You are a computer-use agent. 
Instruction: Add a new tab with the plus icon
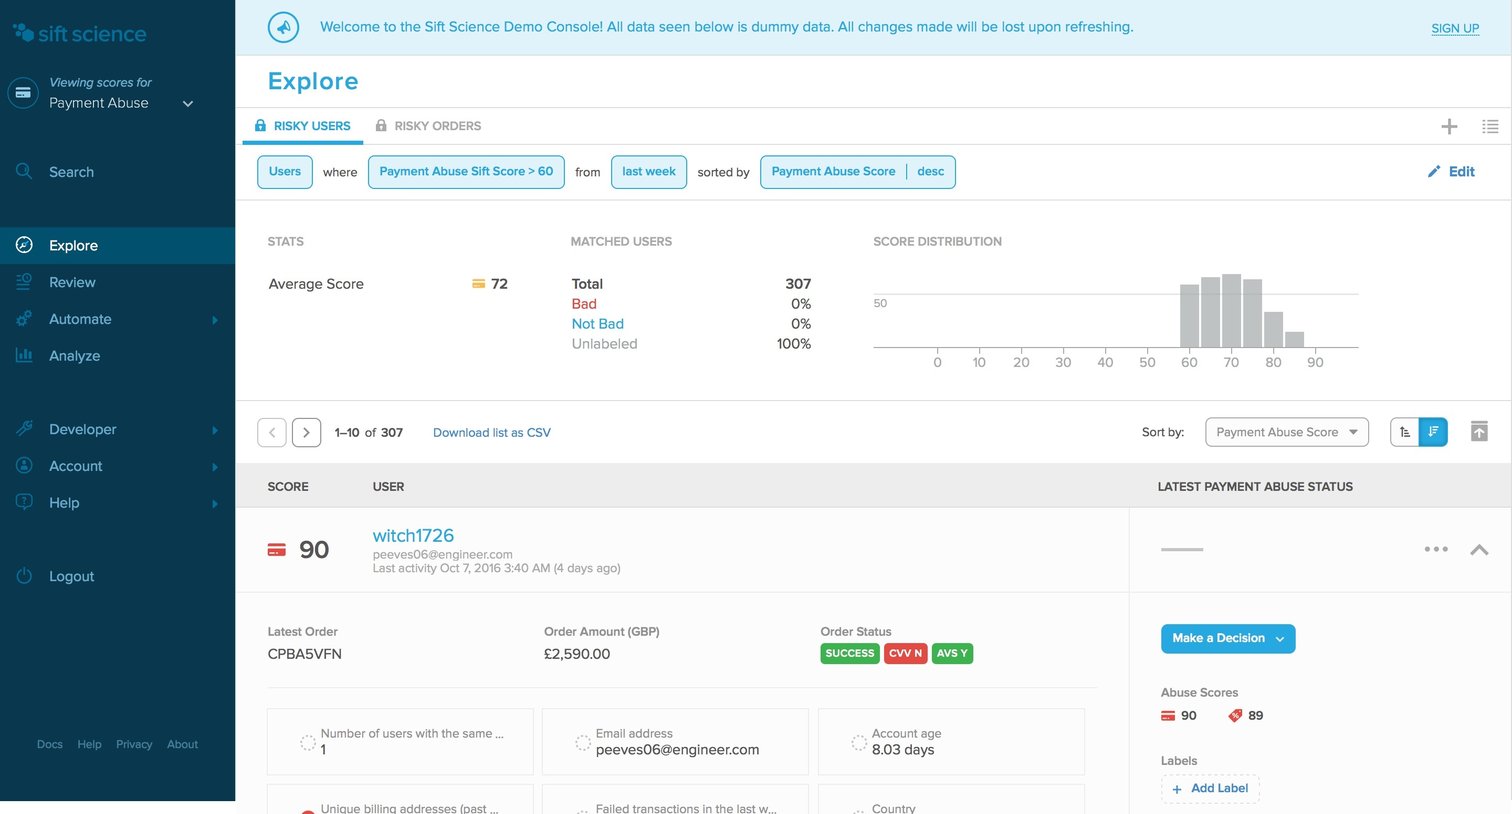1449,126
